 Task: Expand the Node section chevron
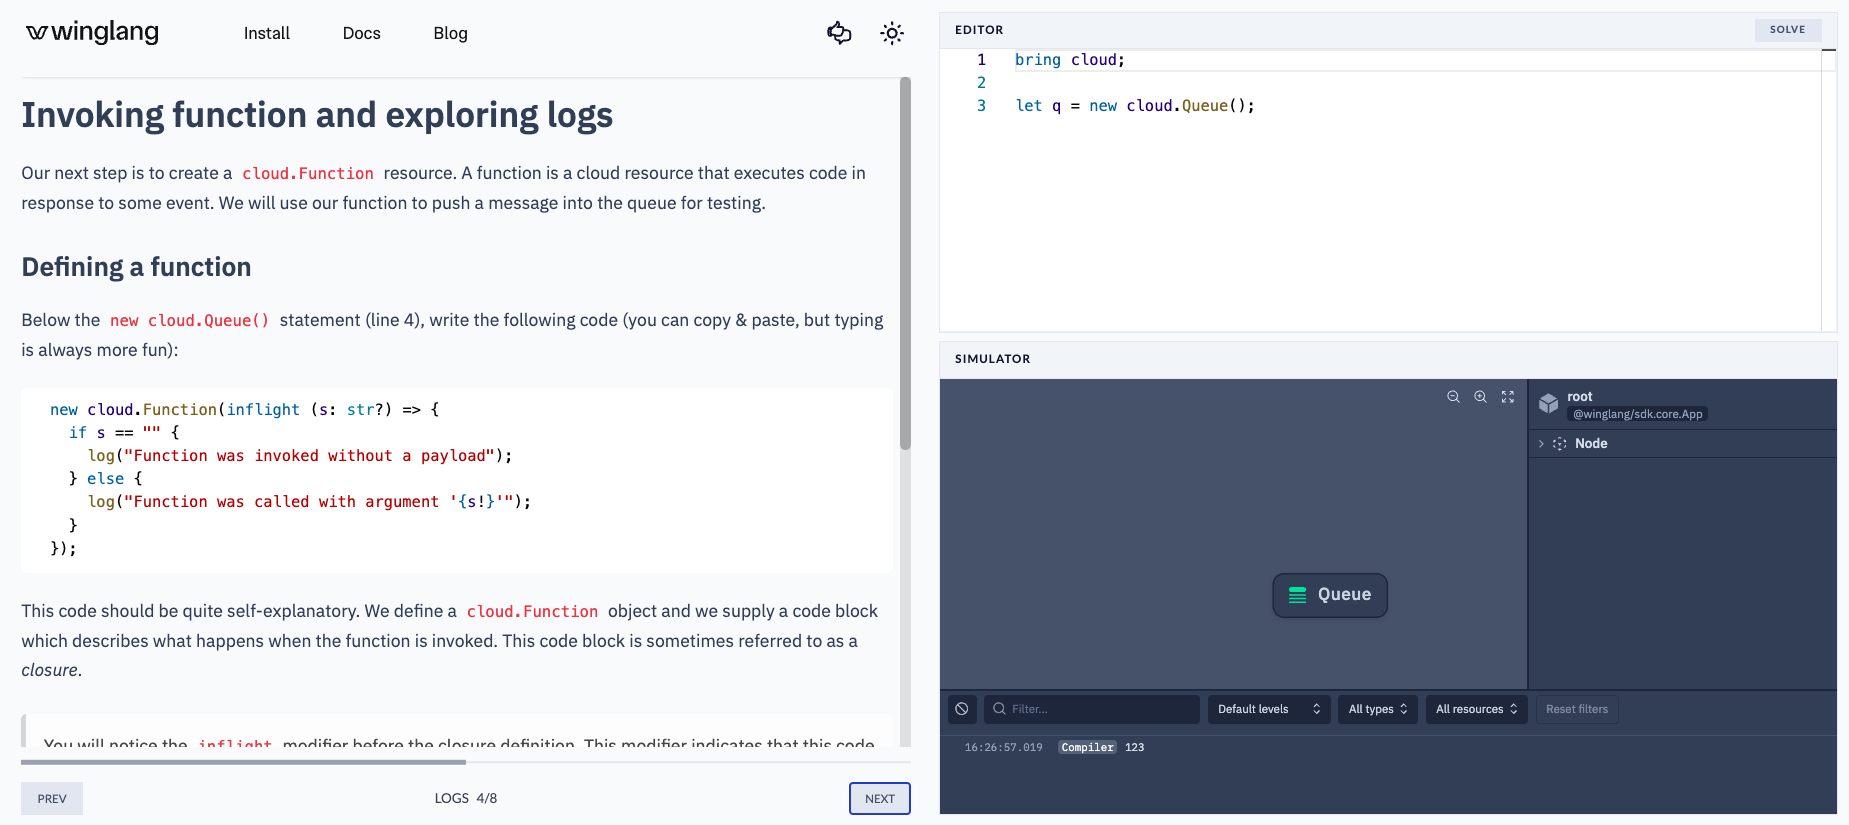point(1541,444)
